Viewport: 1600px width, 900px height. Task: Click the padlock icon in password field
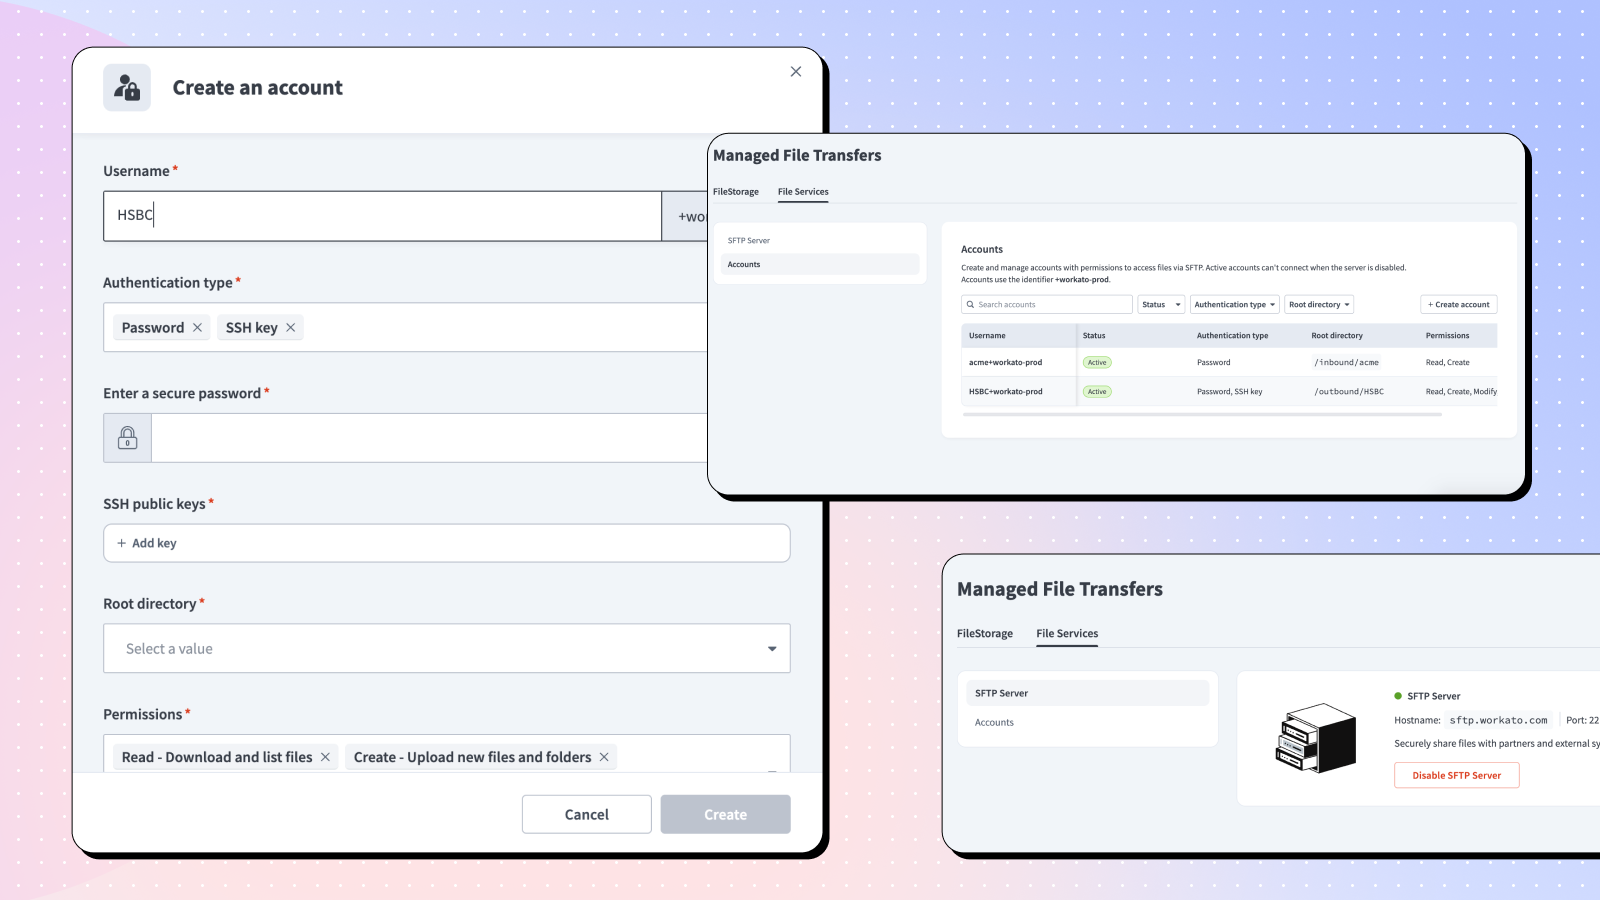(128, 438)
